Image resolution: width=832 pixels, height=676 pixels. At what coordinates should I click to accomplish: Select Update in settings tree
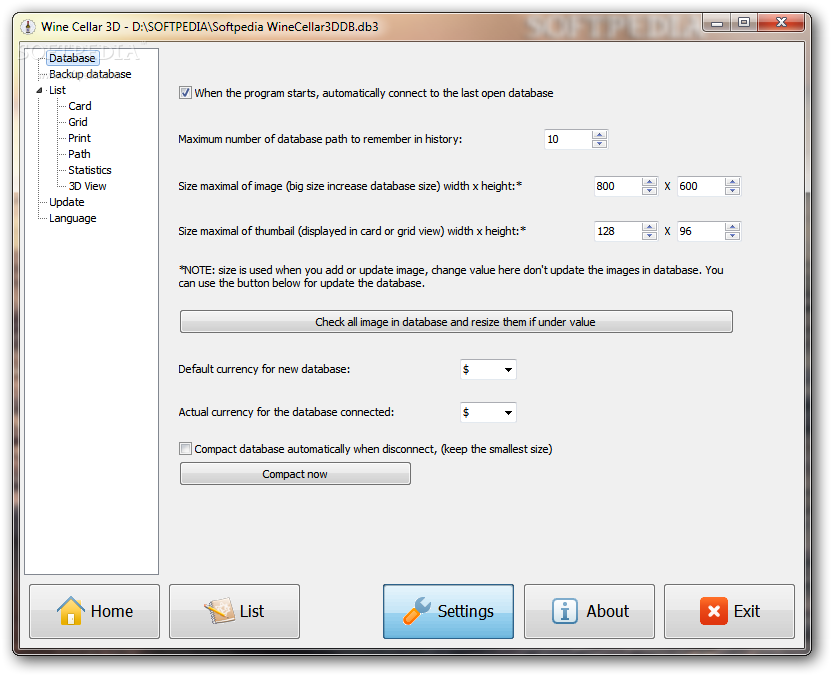(x=66, y=202)
